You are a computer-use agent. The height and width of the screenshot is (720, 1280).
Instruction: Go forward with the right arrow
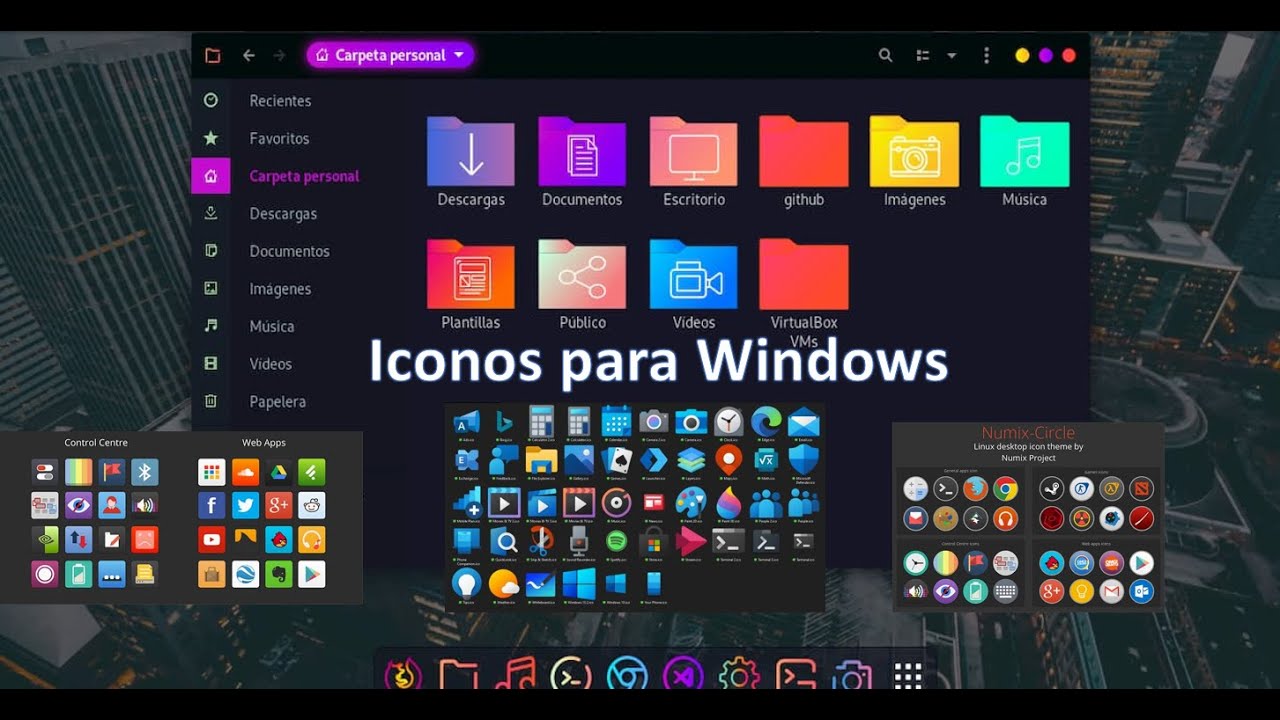tap(279, 56)
